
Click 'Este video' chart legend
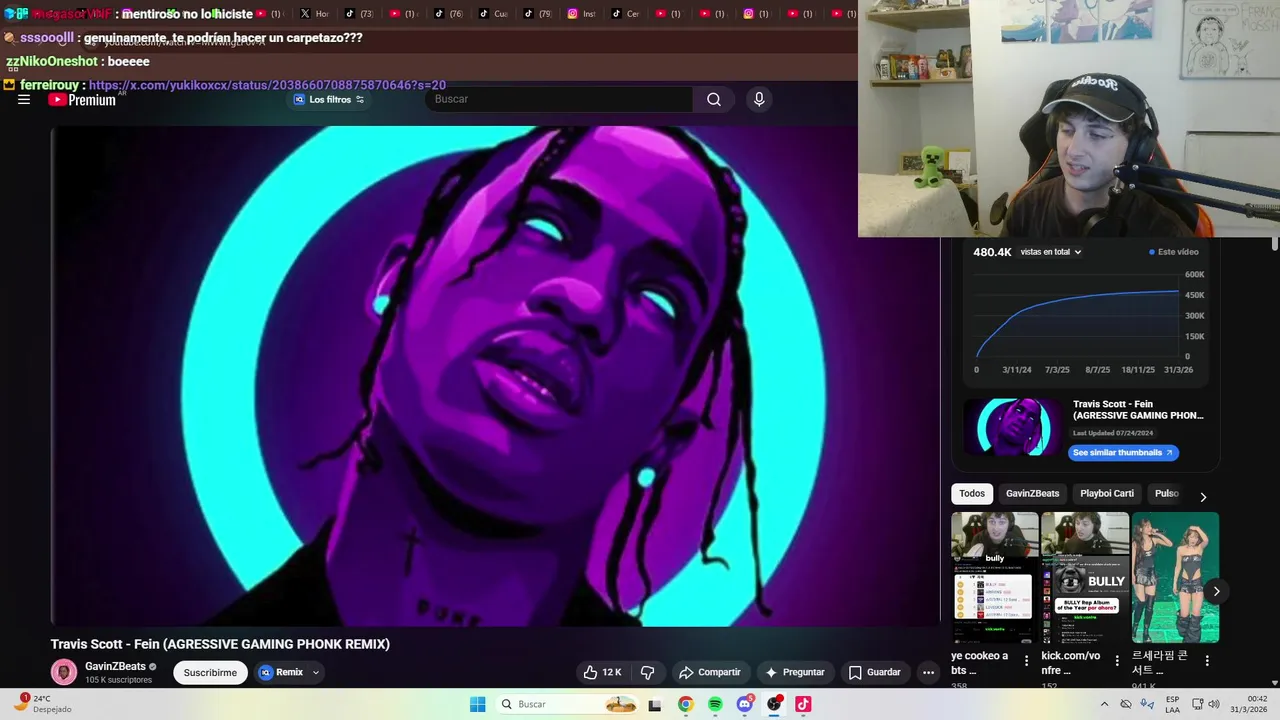[1174, 252]
